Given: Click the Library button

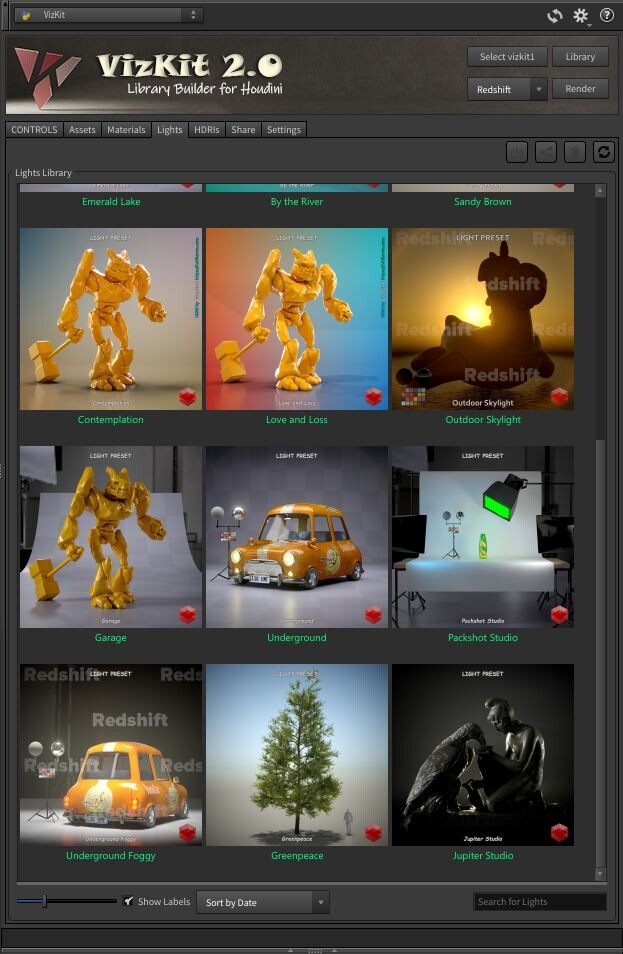Looking at the screenshot, I should click(x=580, y=57).
